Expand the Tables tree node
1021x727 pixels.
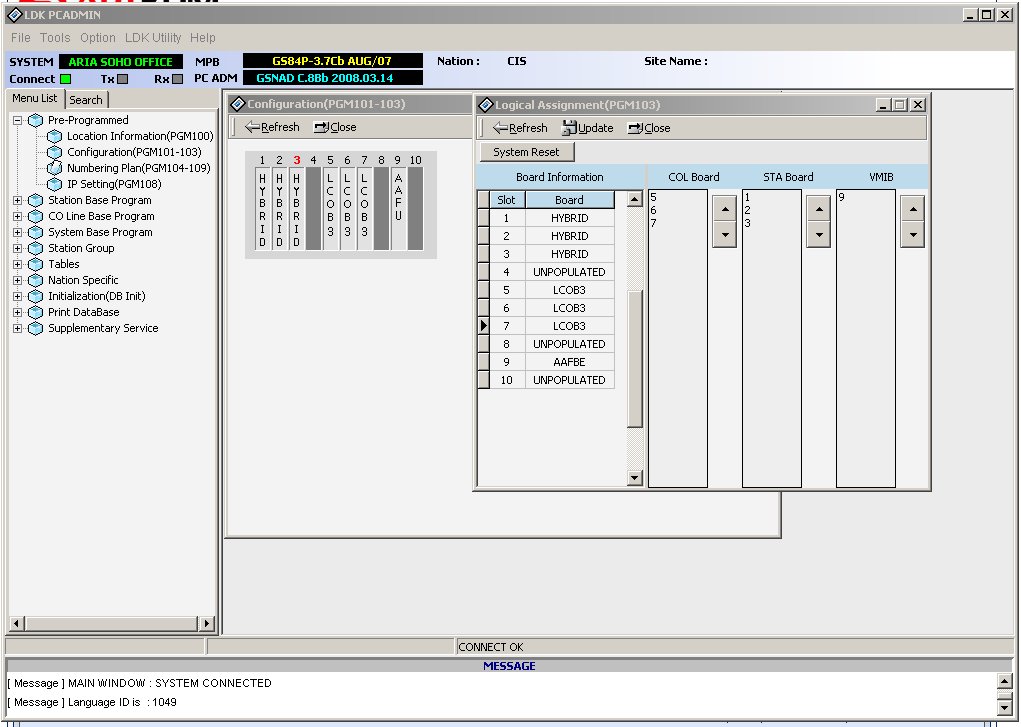coord(18,264)
